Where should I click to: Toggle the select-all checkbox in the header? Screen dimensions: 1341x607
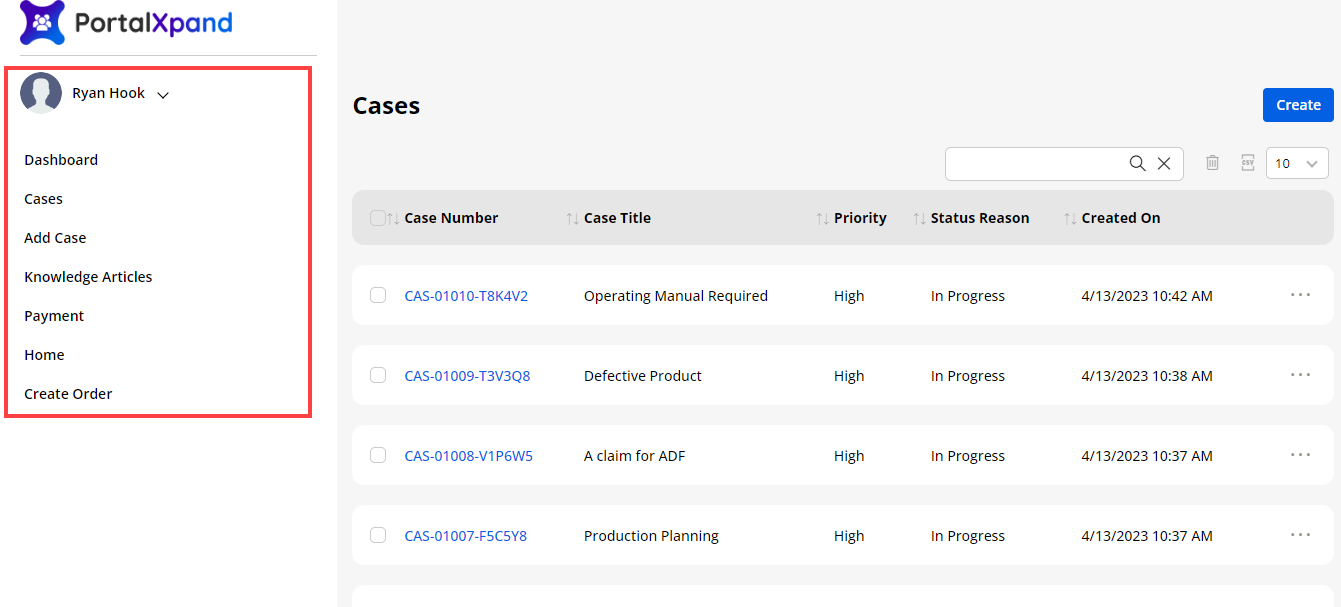coord(377,218)
